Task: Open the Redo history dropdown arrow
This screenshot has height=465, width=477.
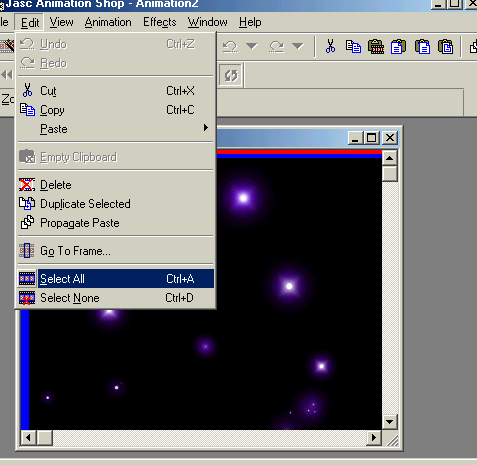Action: pyautogui.click(x=298, y=46)
